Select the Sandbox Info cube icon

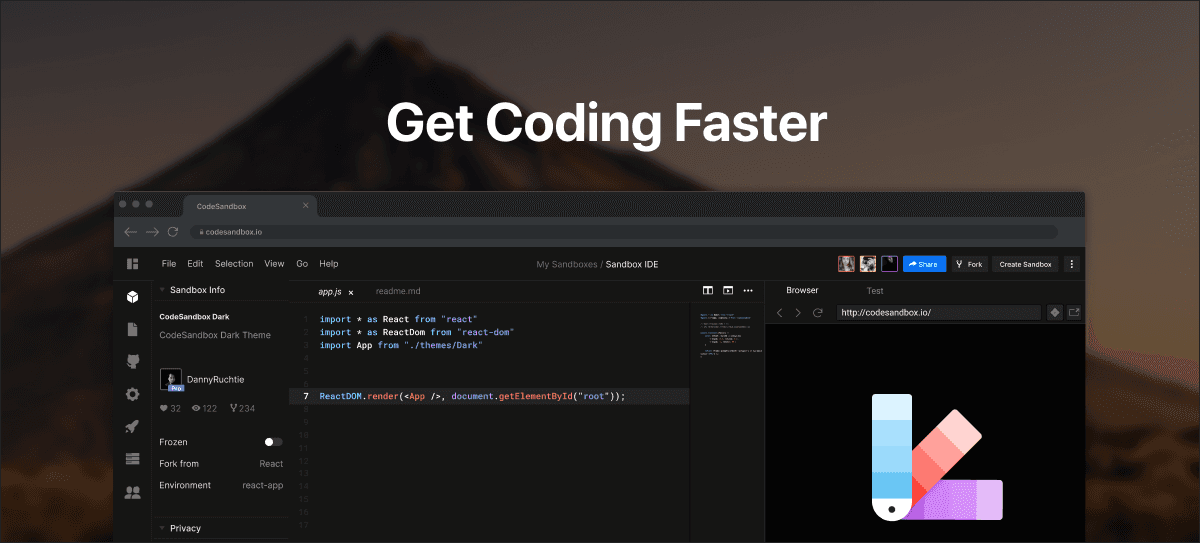point(132,297)
